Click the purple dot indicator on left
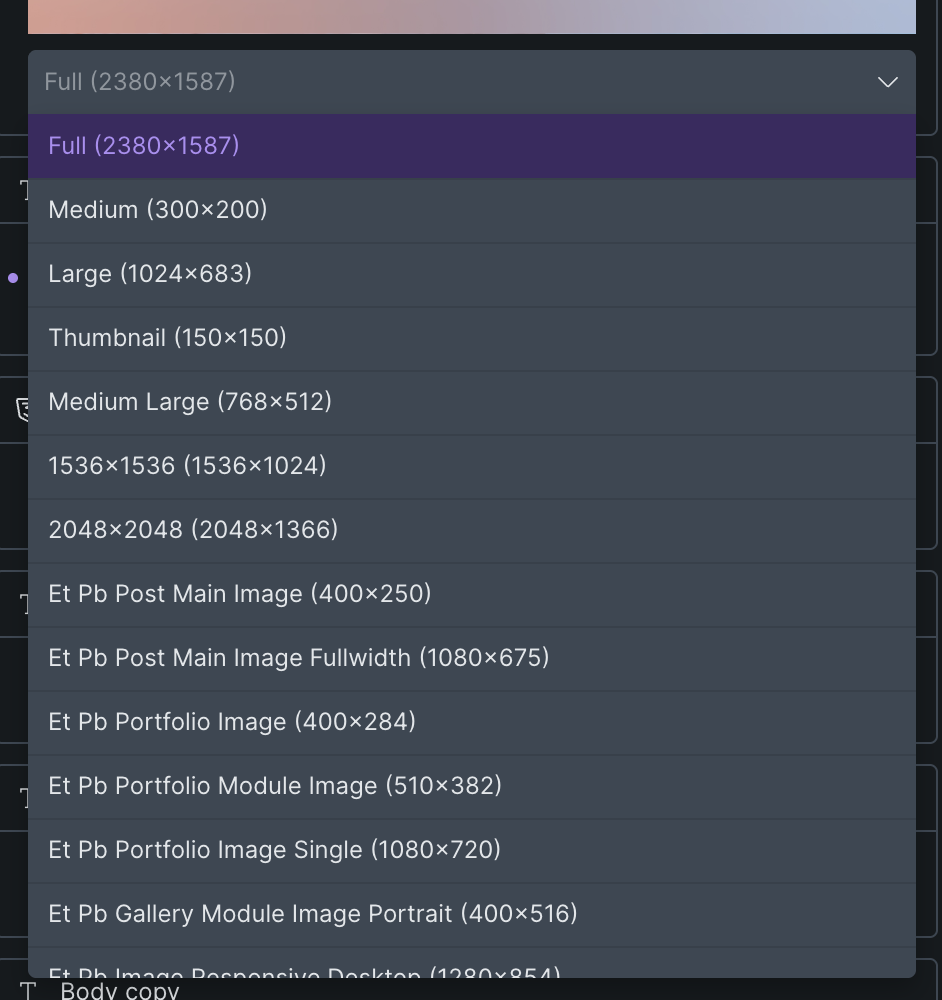This screenshot has height=1000, width=942. 13,278
